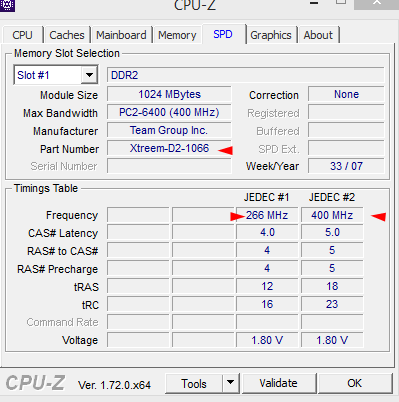Click the Max Bandwidth PC2-6400 field
The image size is (399, 402).
(x=169, y=112)
